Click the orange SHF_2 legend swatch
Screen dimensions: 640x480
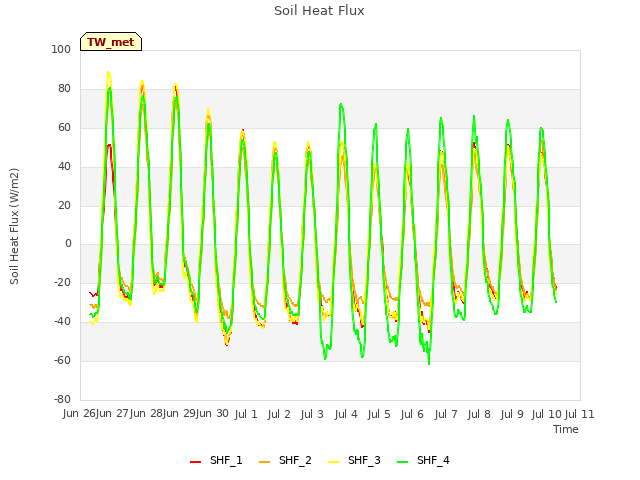tap(264, 462)
